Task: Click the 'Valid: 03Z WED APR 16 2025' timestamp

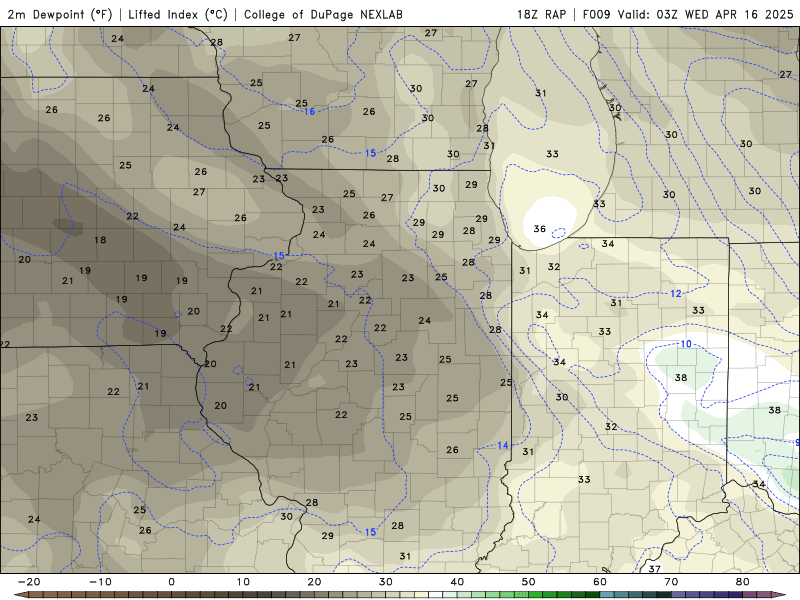Action: (706, 14)
